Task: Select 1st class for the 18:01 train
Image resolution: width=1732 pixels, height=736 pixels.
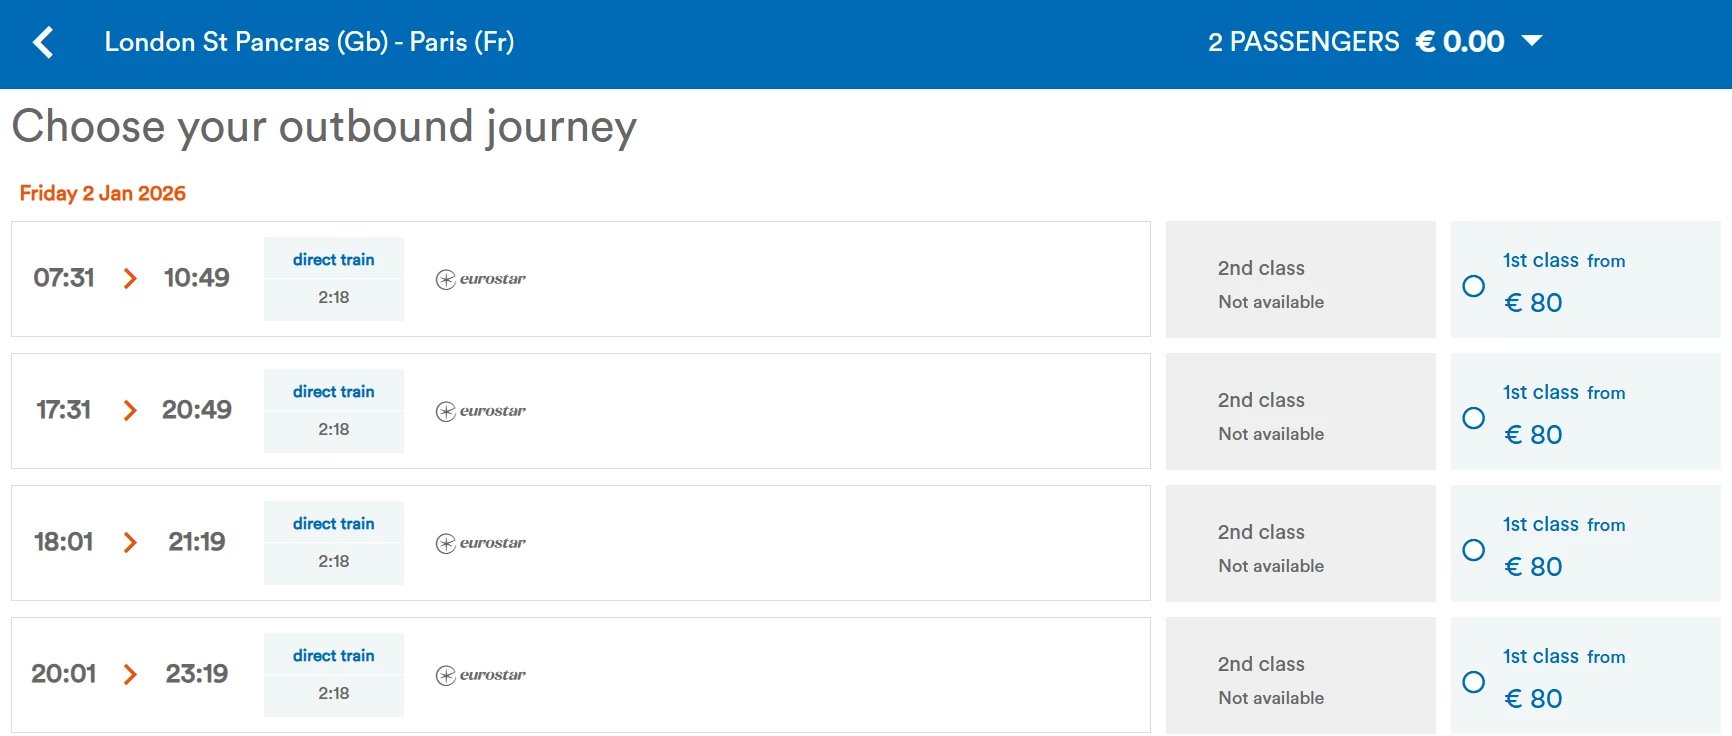Action: tap(1473, 550)
